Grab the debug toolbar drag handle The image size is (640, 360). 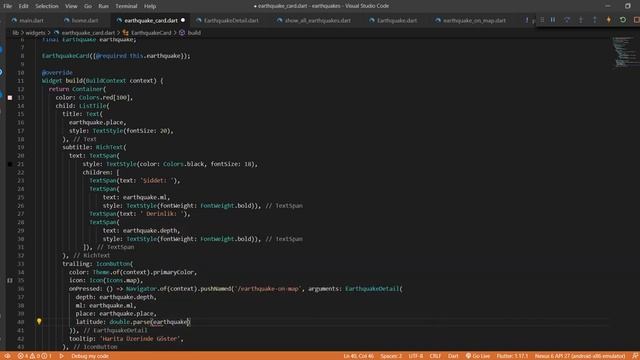[542, 20]
